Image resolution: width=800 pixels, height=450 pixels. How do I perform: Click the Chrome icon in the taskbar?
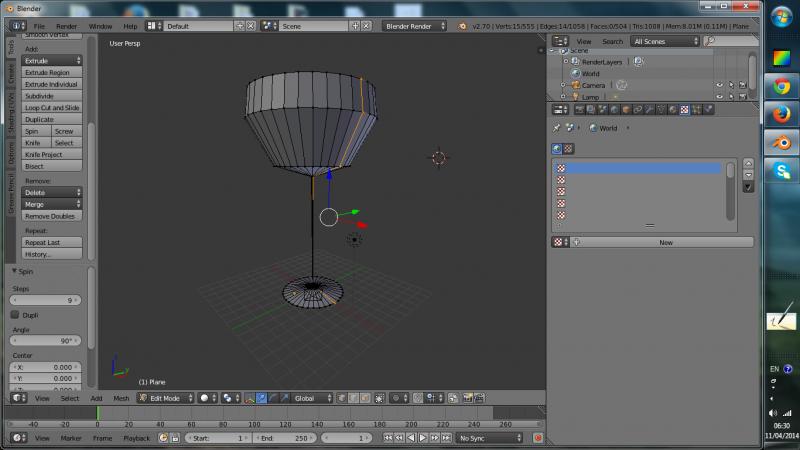780,87
